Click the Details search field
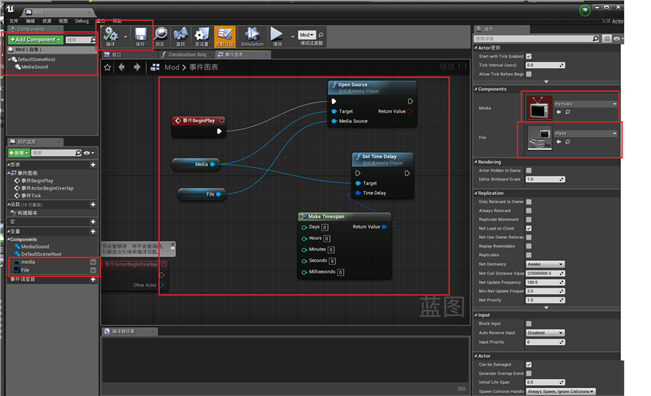Image resolution: width=651 pixels, height=396 pixels. (533, 39)
